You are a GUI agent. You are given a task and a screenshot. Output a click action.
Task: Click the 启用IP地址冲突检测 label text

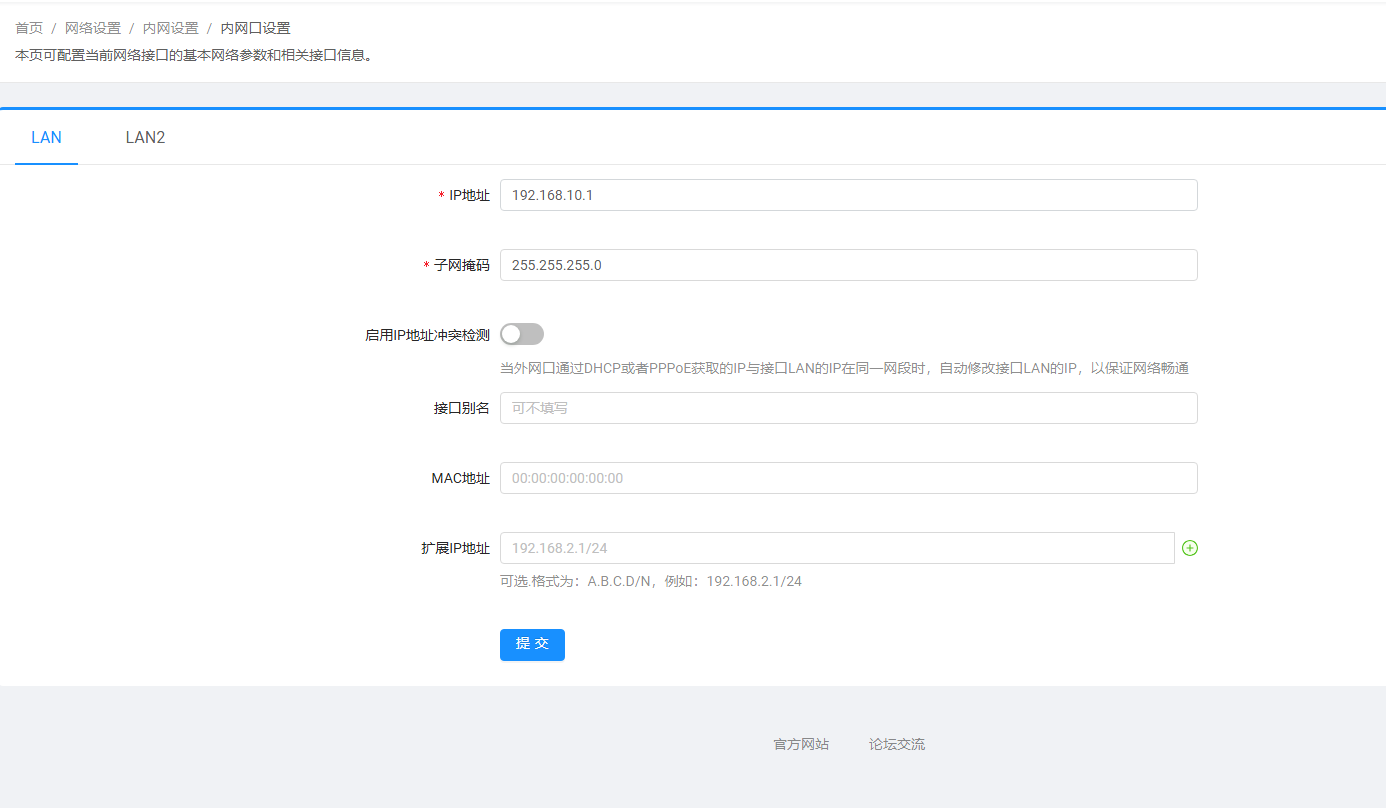click(427, 335)
